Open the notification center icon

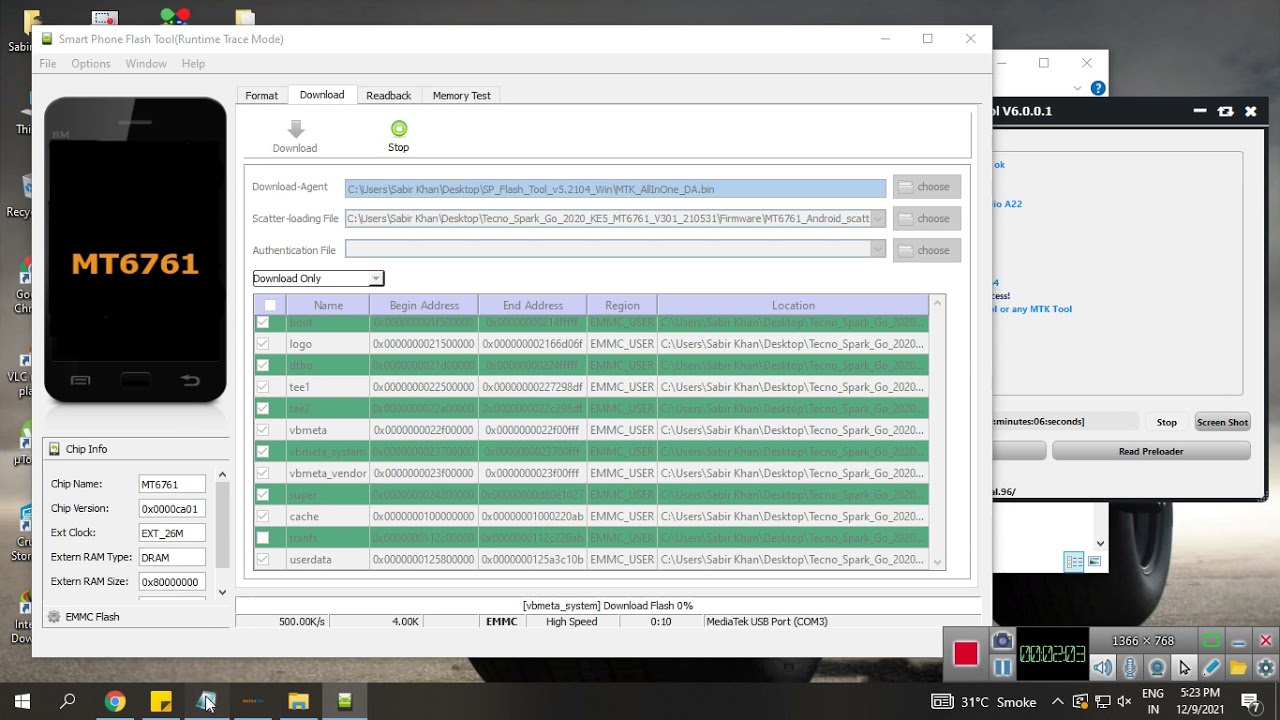tap(1250, 701)
